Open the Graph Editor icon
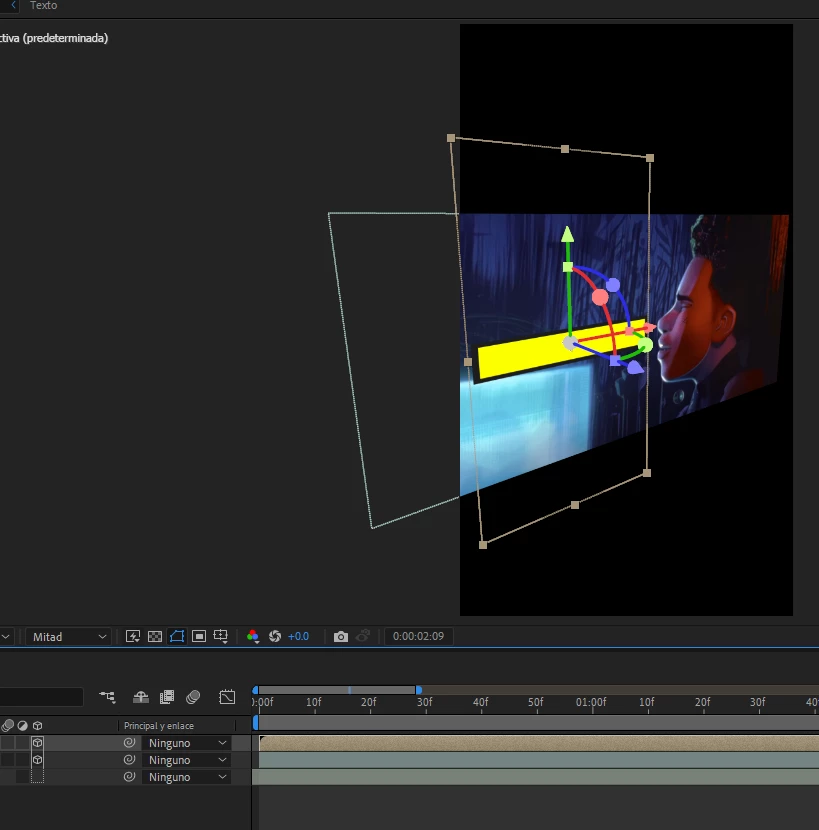Screen dimensions: 819x830 point(227,697)
